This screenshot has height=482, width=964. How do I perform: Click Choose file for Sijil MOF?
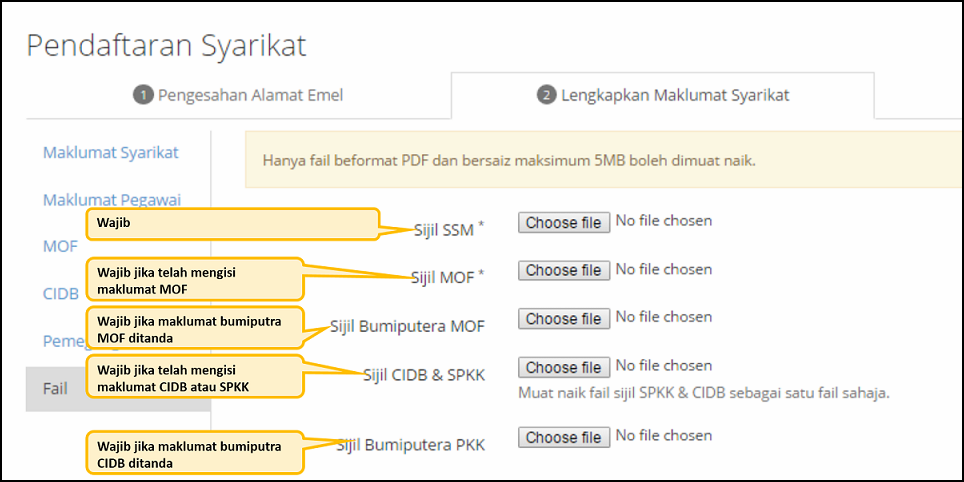(564, 271)
